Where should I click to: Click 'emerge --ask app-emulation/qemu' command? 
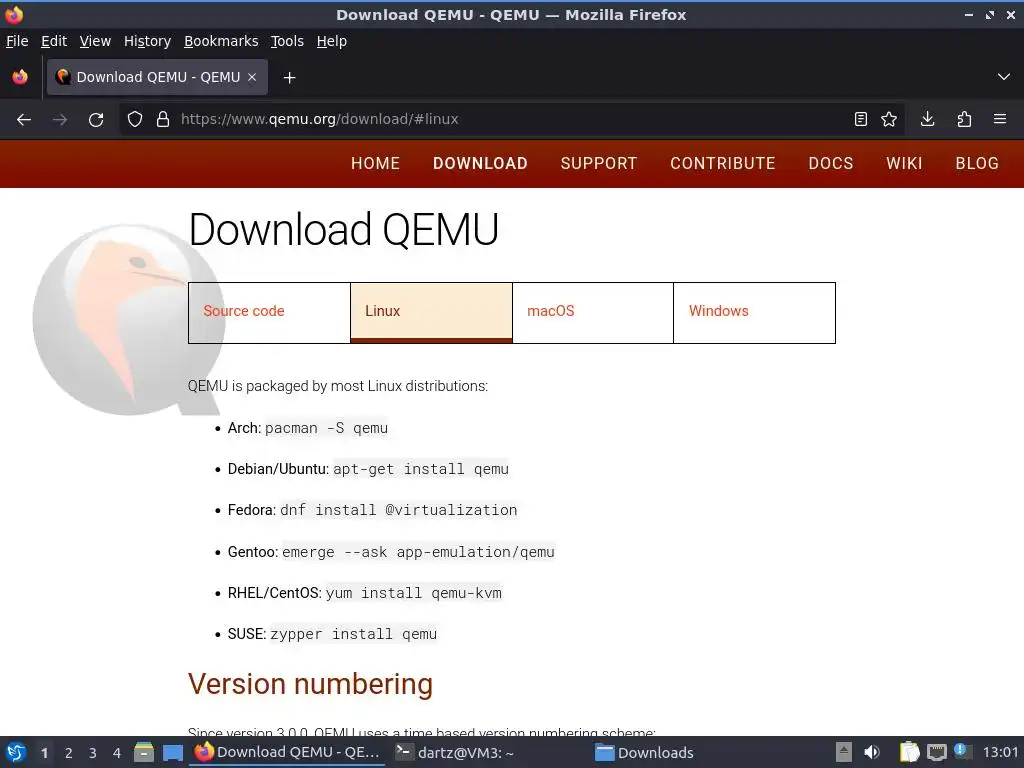(418, 552)
